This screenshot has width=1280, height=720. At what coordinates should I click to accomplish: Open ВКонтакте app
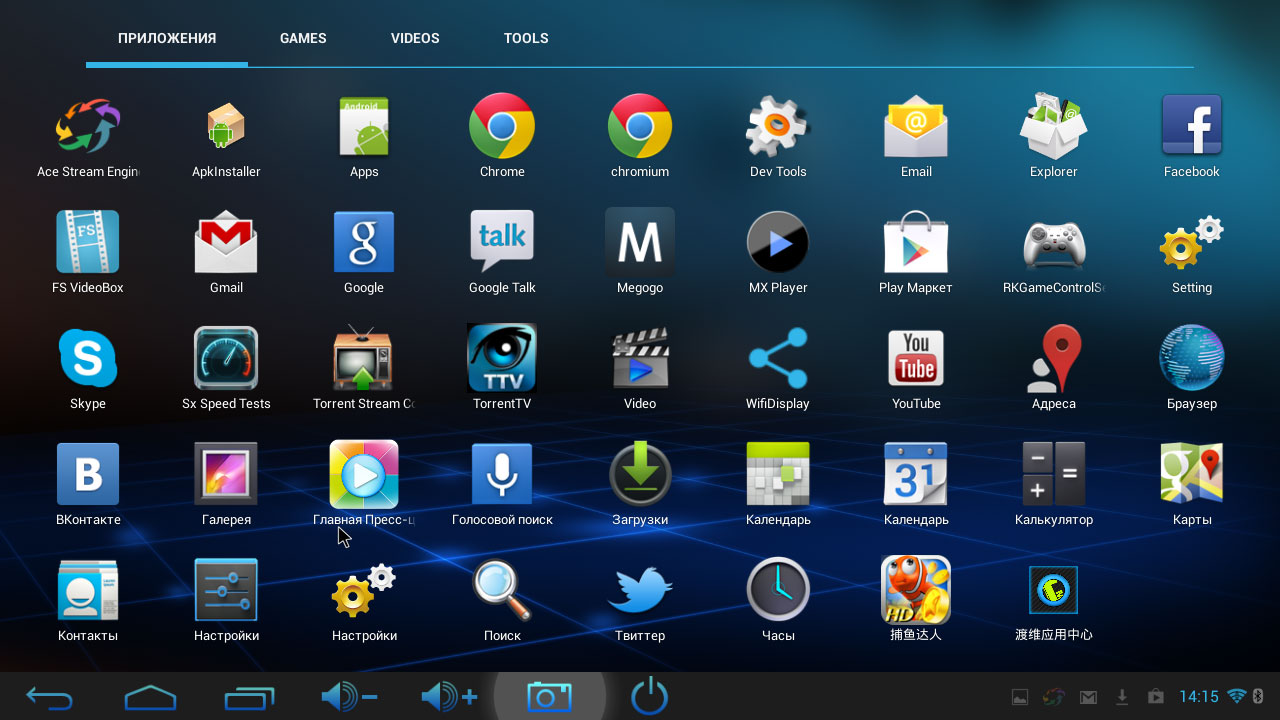[x=88, y=474]
